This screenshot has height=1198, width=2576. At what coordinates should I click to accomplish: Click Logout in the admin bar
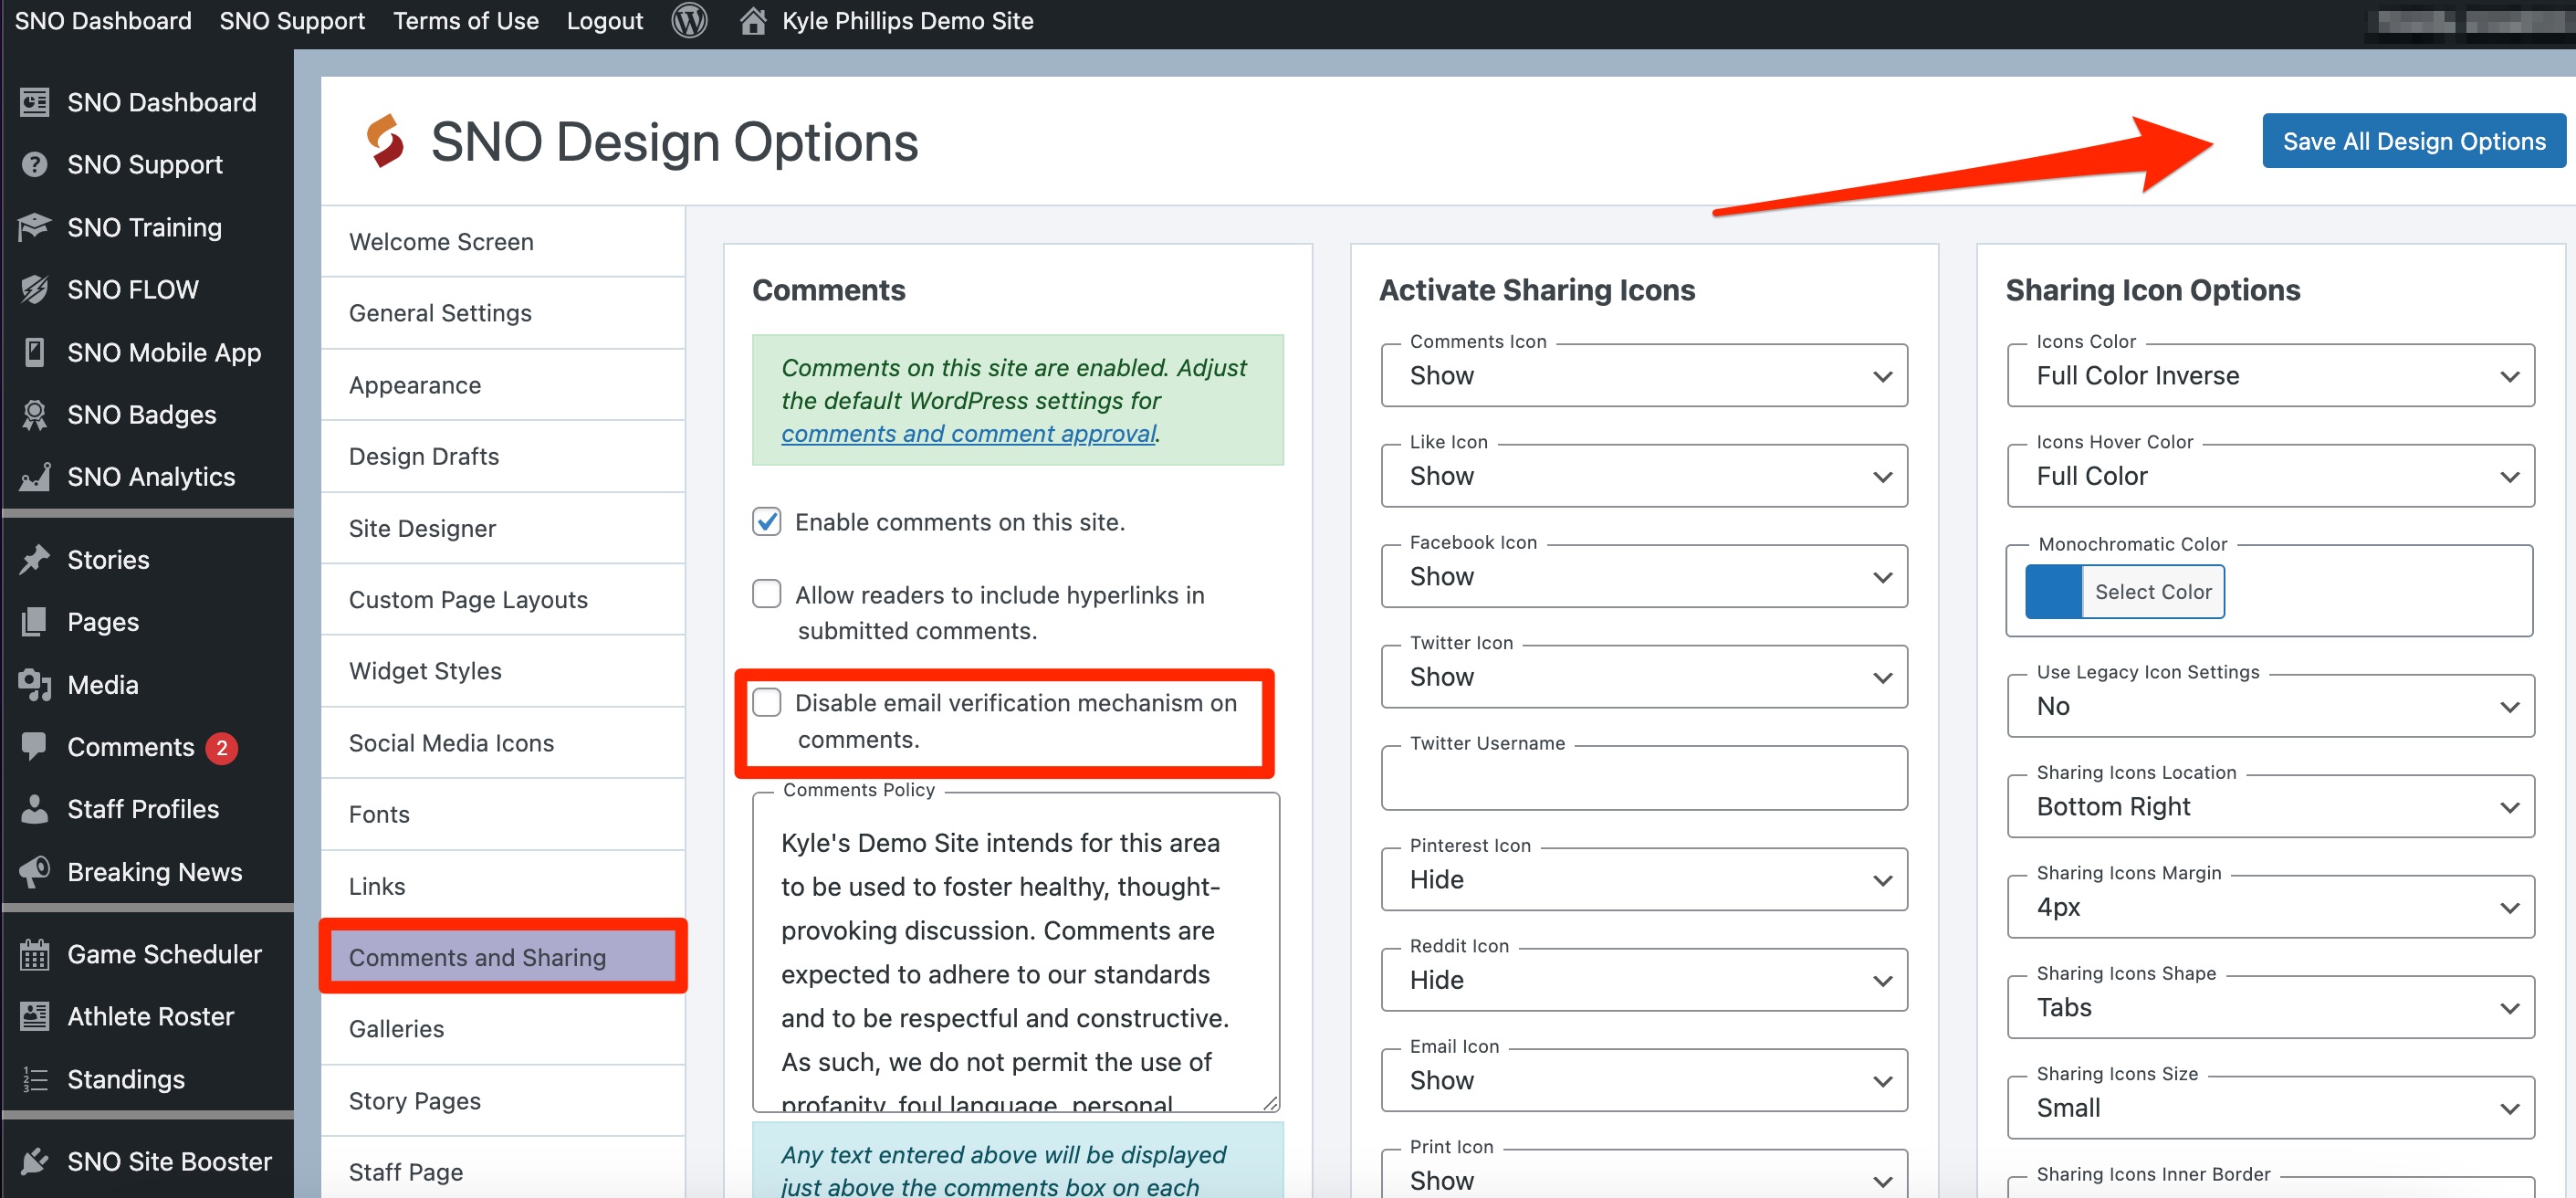coord(604,20)
